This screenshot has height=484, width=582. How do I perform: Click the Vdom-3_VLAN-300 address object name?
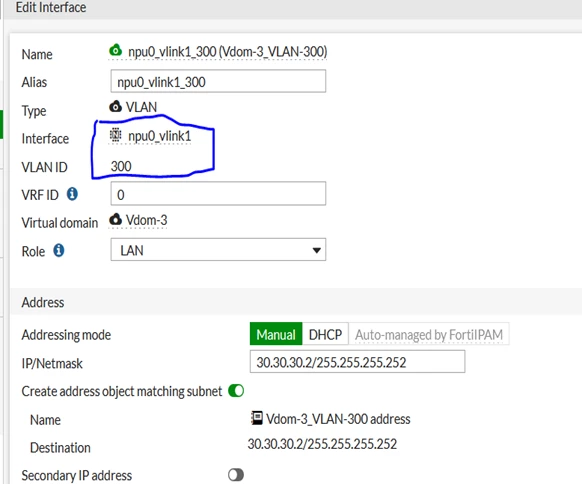pos(338,419)
